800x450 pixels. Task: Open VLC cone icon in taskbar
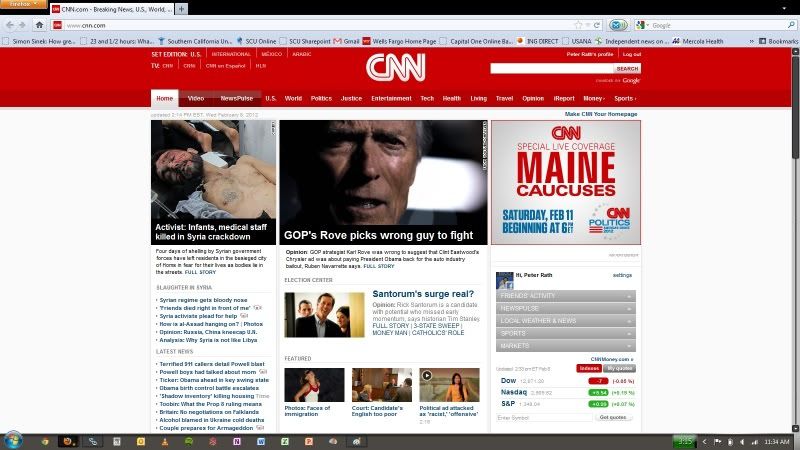[x=164, y=441]
